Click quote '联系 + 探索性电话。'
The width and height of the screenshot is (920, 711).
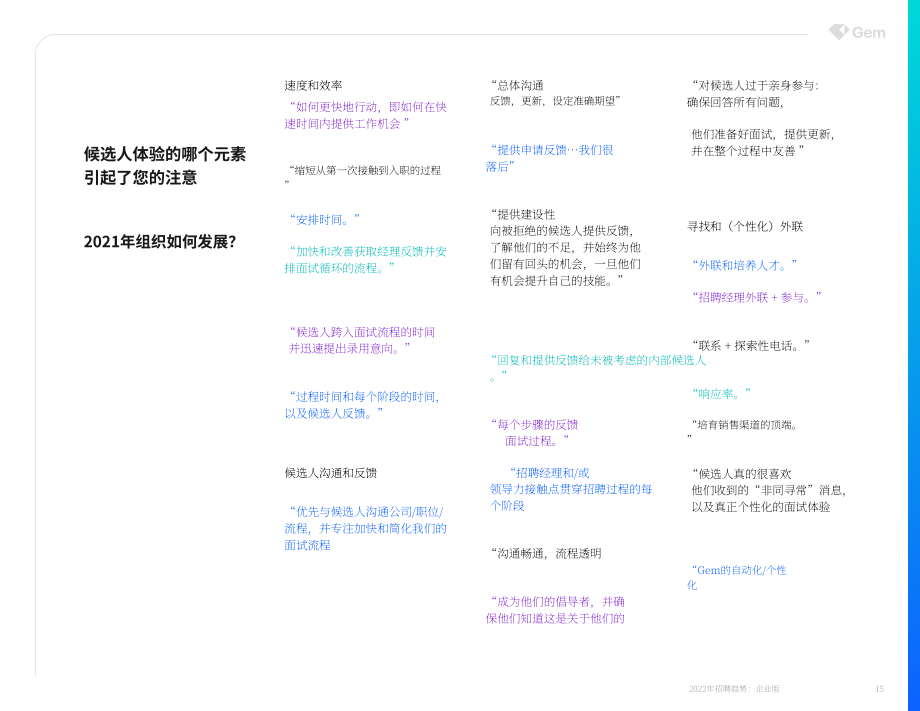pos(750,346)
